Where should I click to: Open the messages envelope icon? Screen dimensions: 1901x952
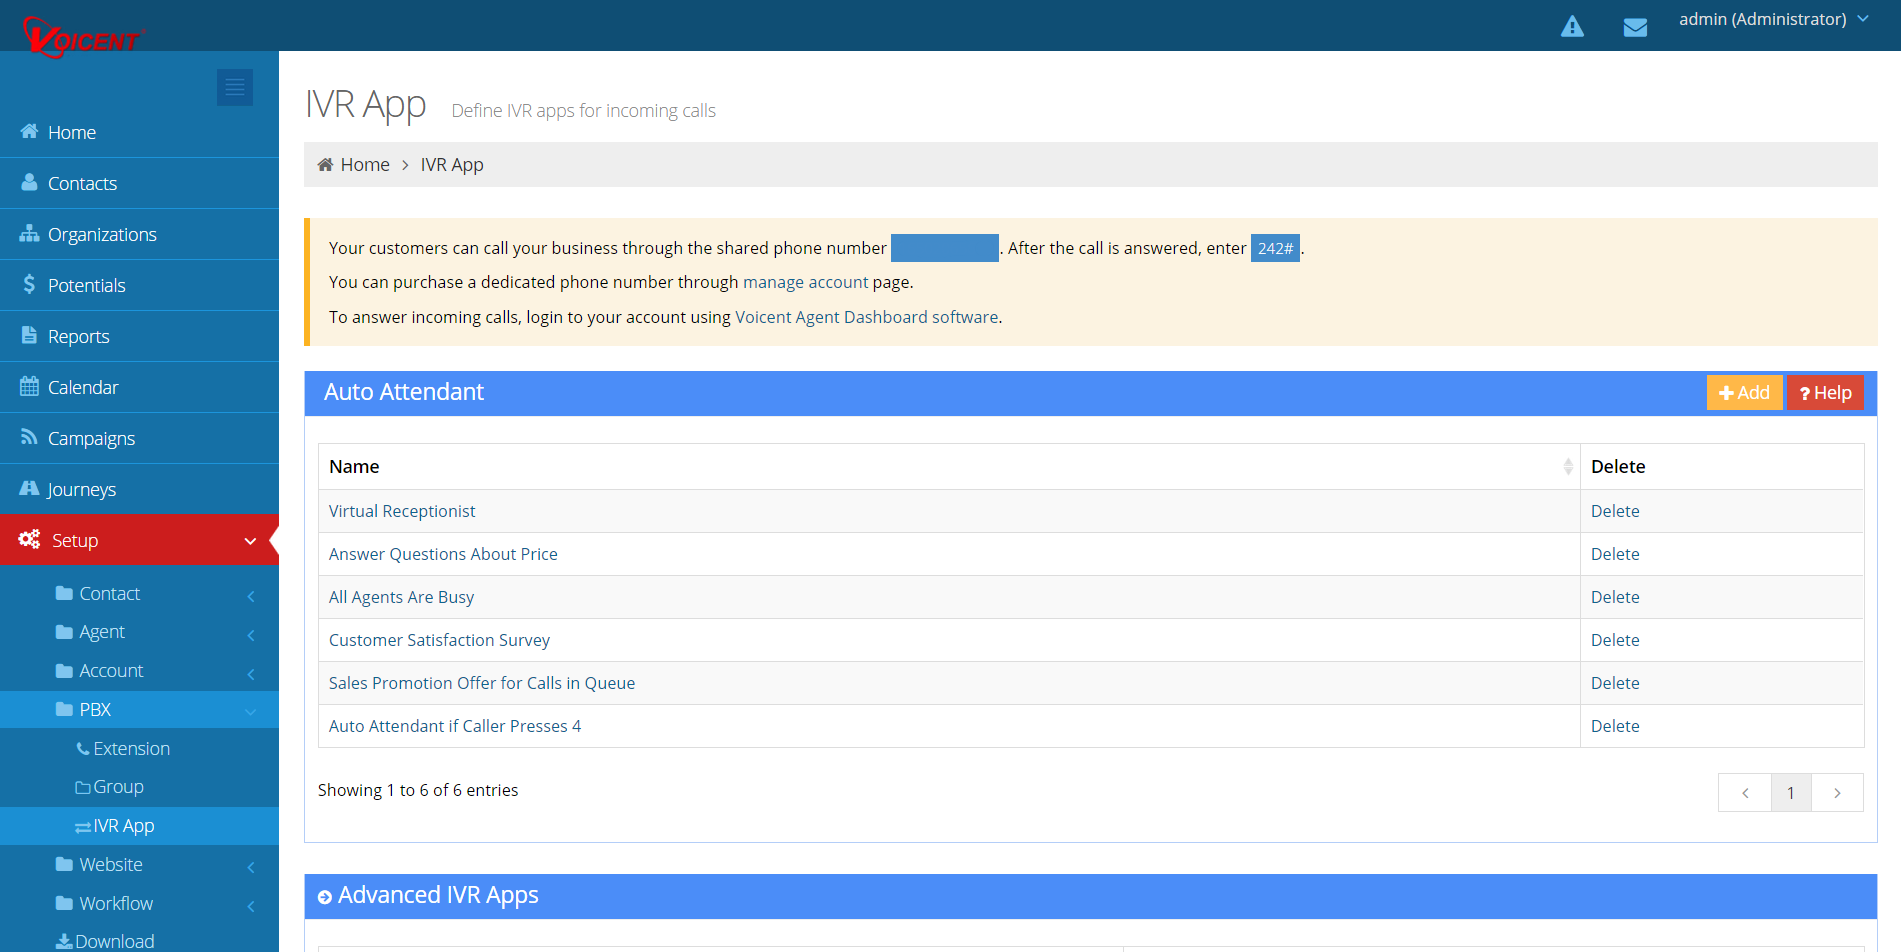[x=1635, y=27]
